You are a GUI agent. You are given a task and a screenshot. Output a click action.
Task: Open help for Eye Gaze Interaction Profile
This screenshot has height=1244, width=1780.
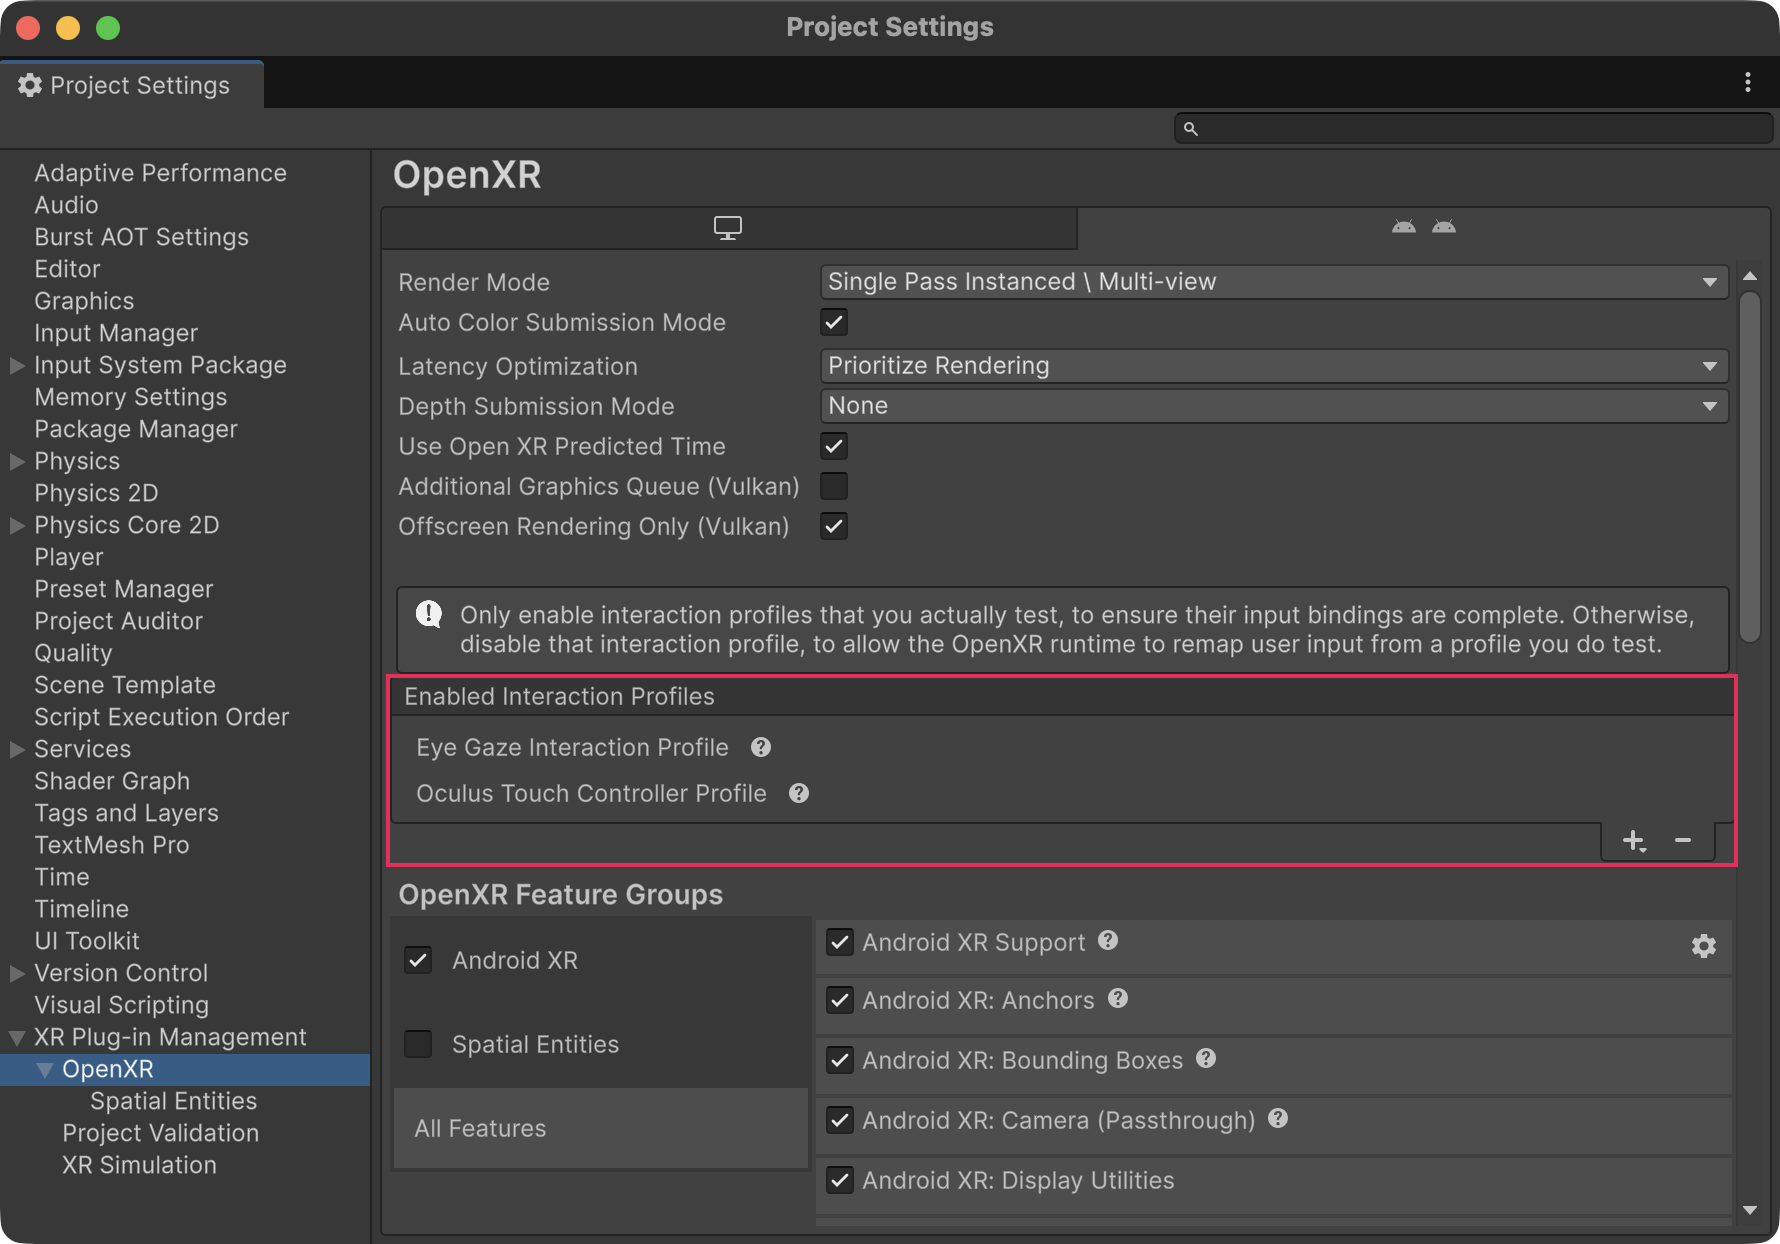pyautogui.click(x=761, y=747)
